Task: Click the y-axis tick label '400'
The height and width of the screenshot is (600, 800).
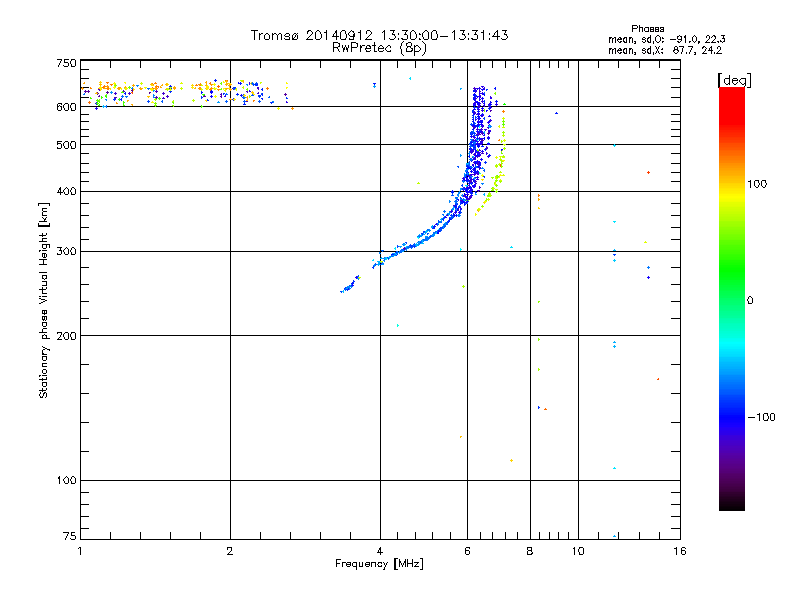Action: pyautogui.click(x=66, y=191)
